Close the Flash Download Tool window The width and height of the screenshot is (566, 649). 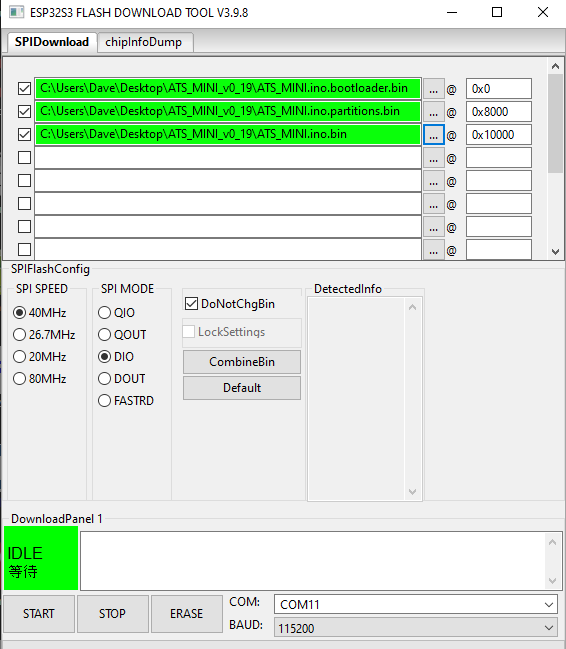[543, 12]
